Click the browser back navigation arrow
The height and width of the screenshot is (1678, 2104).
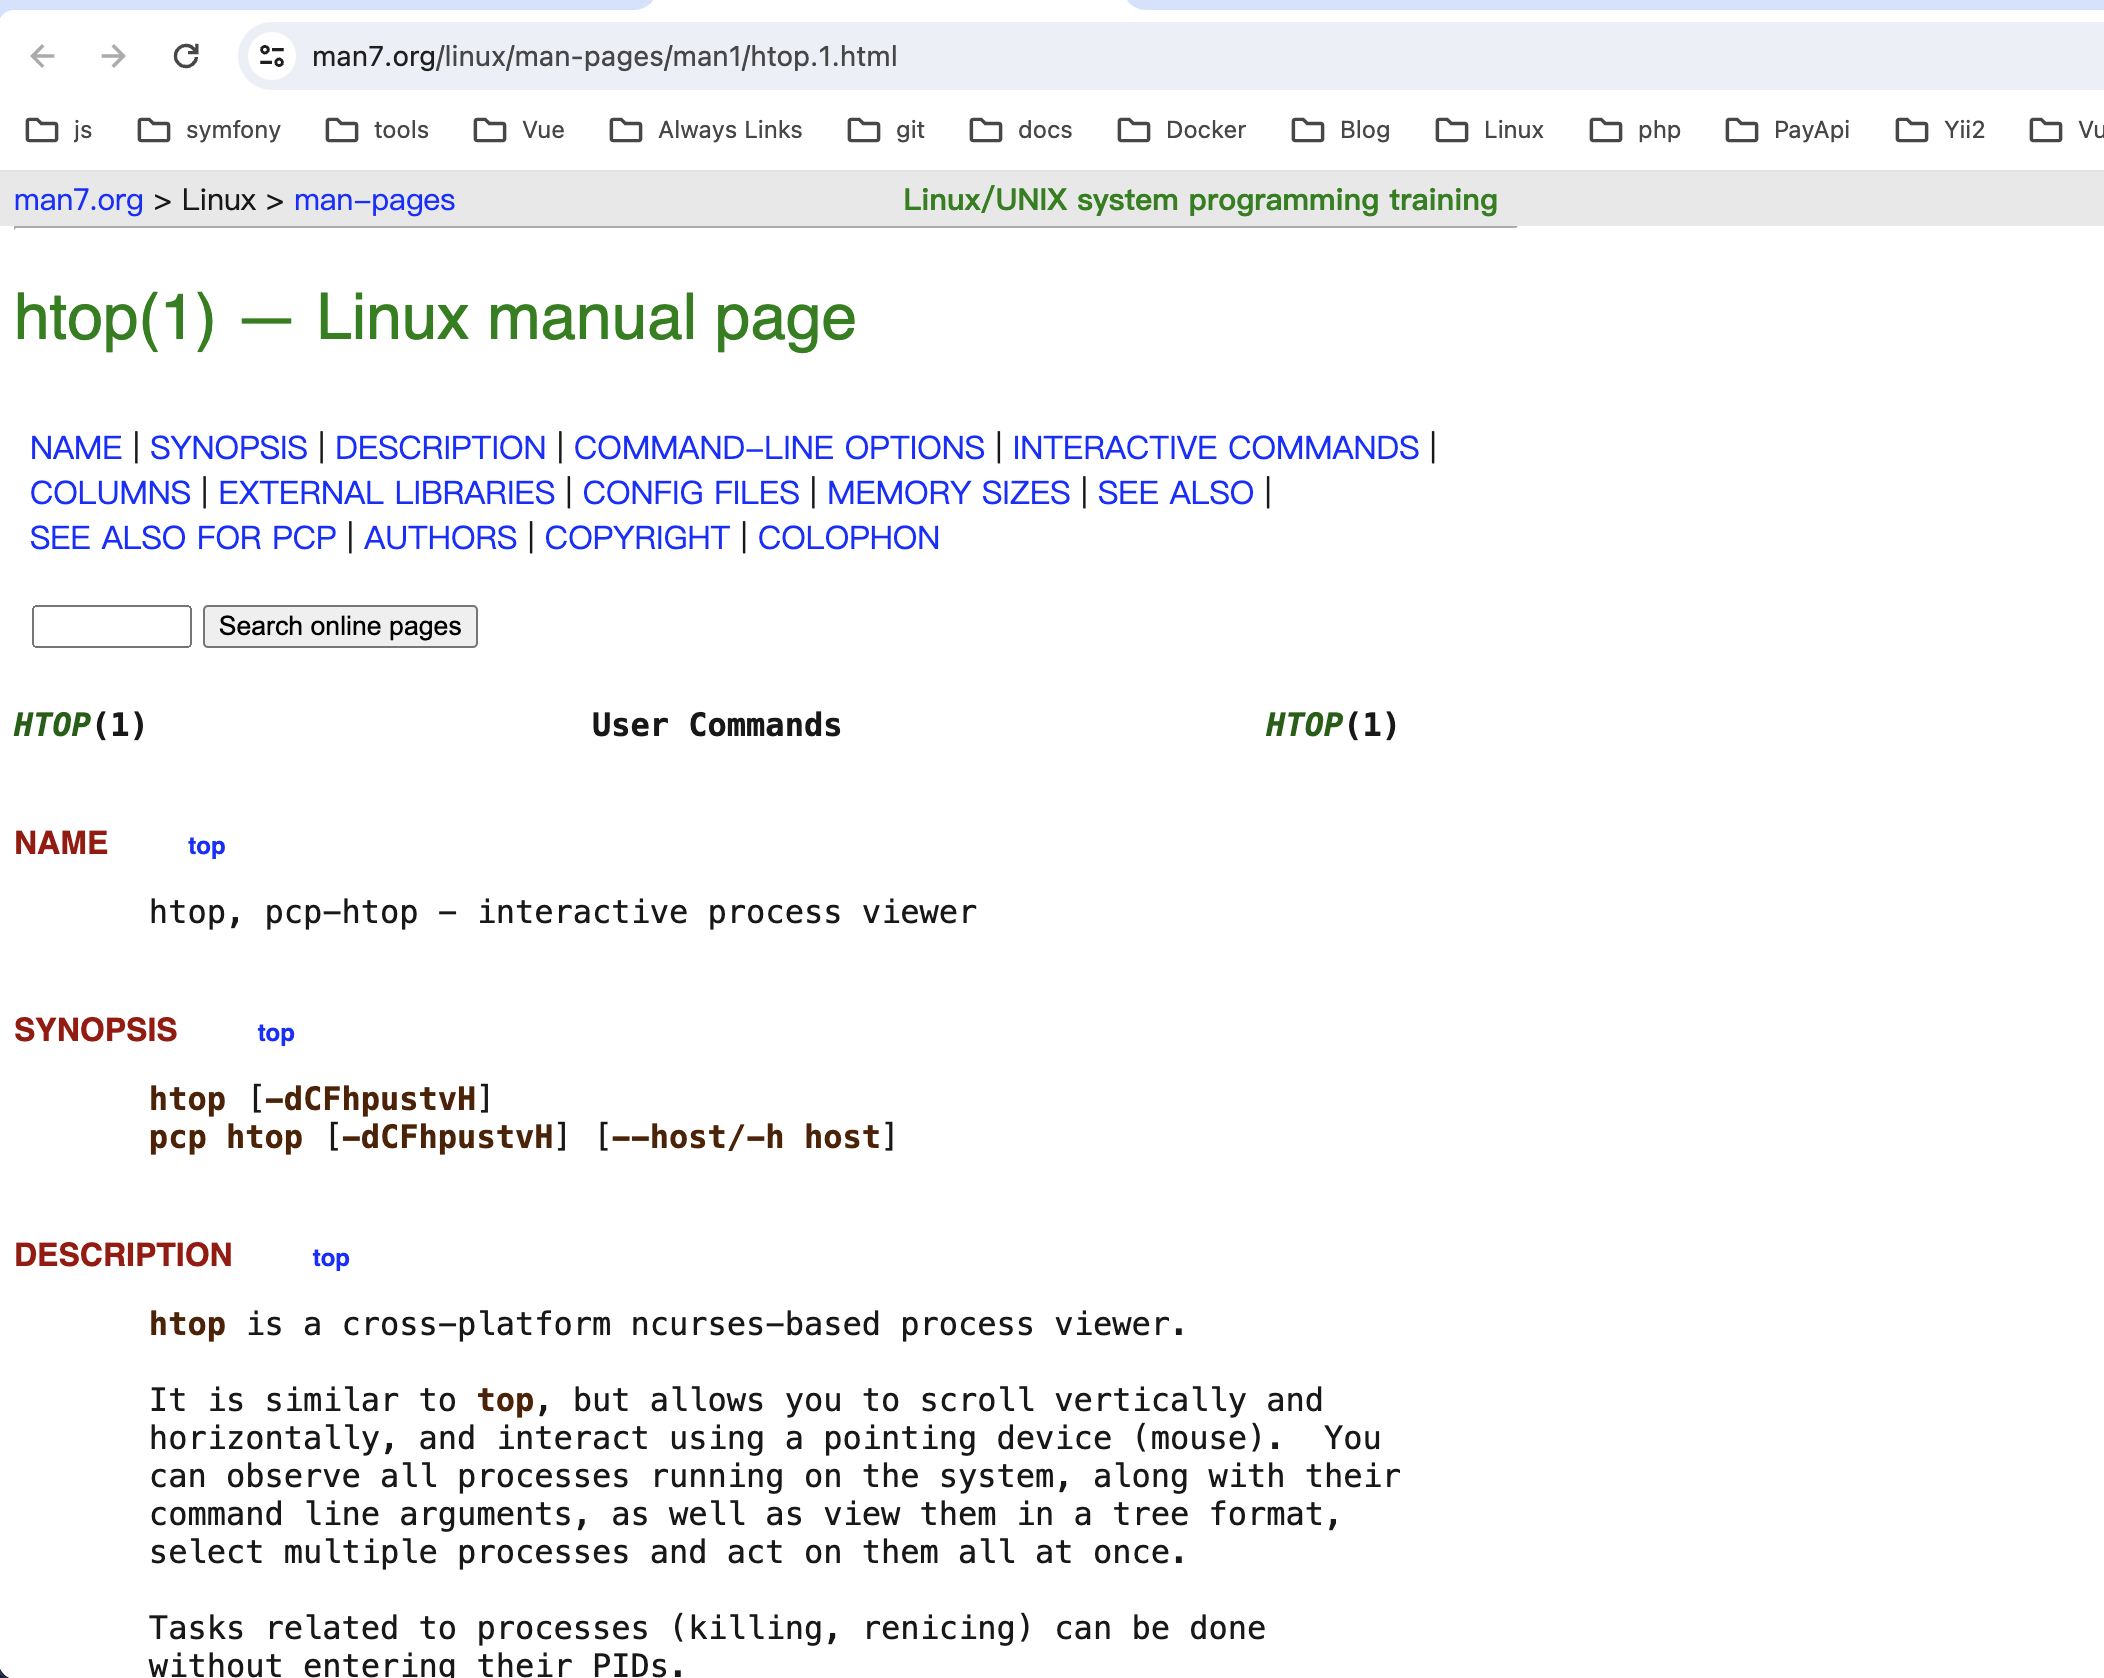click(x=42, y=57)
